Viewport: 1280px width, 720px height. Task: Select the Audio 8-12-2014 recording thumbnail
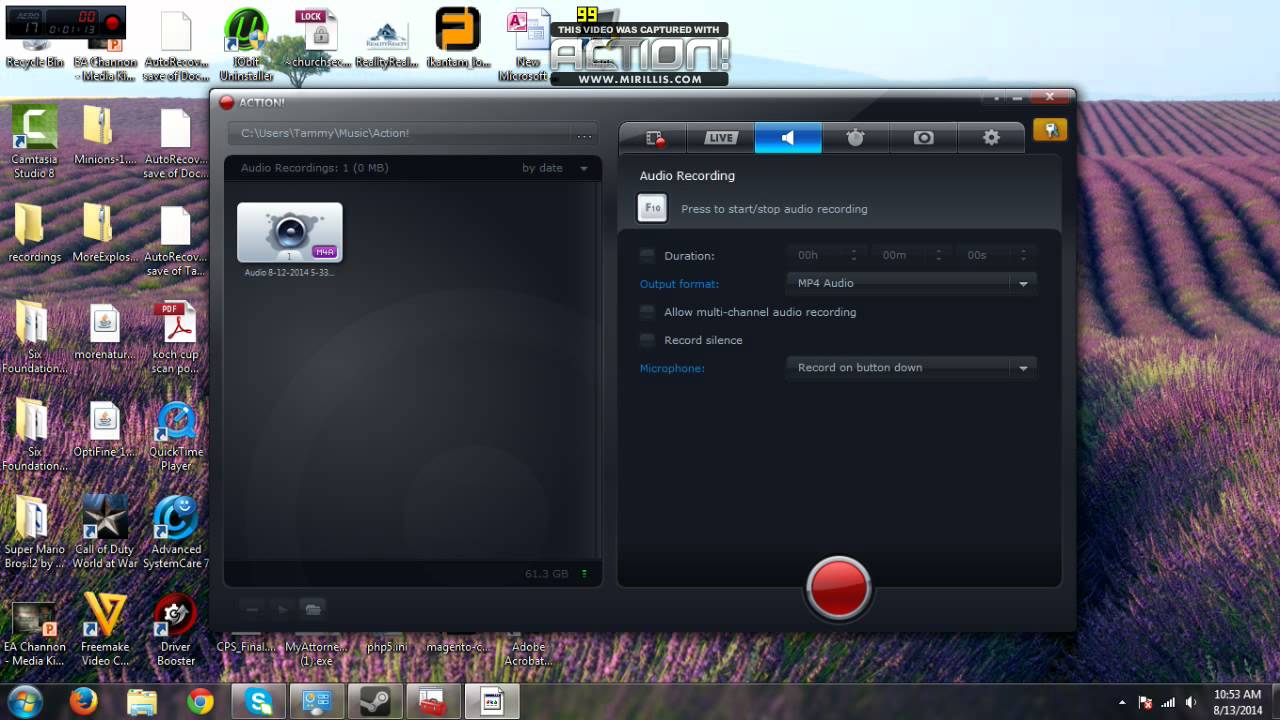coord(289,233)
